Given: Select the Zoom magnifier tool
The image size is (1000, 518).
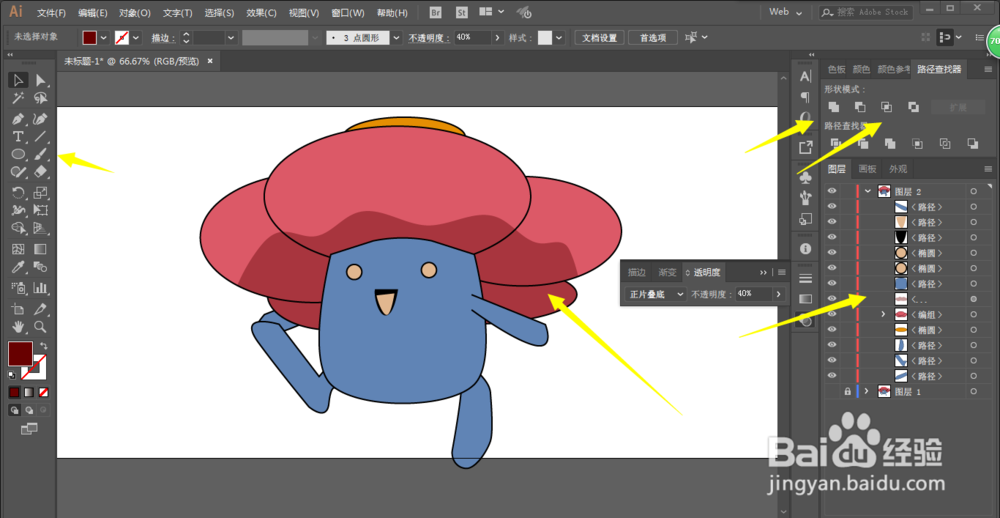Looking at the screenshot, I should point(41,327).
